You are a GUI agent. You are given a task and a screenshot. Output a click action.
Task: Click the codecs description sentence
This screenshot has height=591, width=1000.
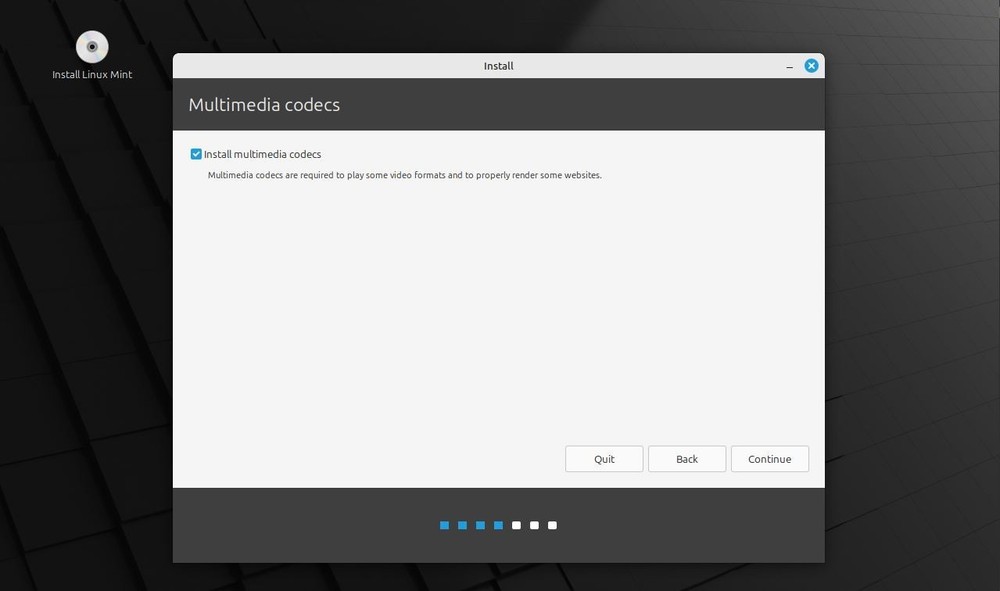tap(404, 174)
